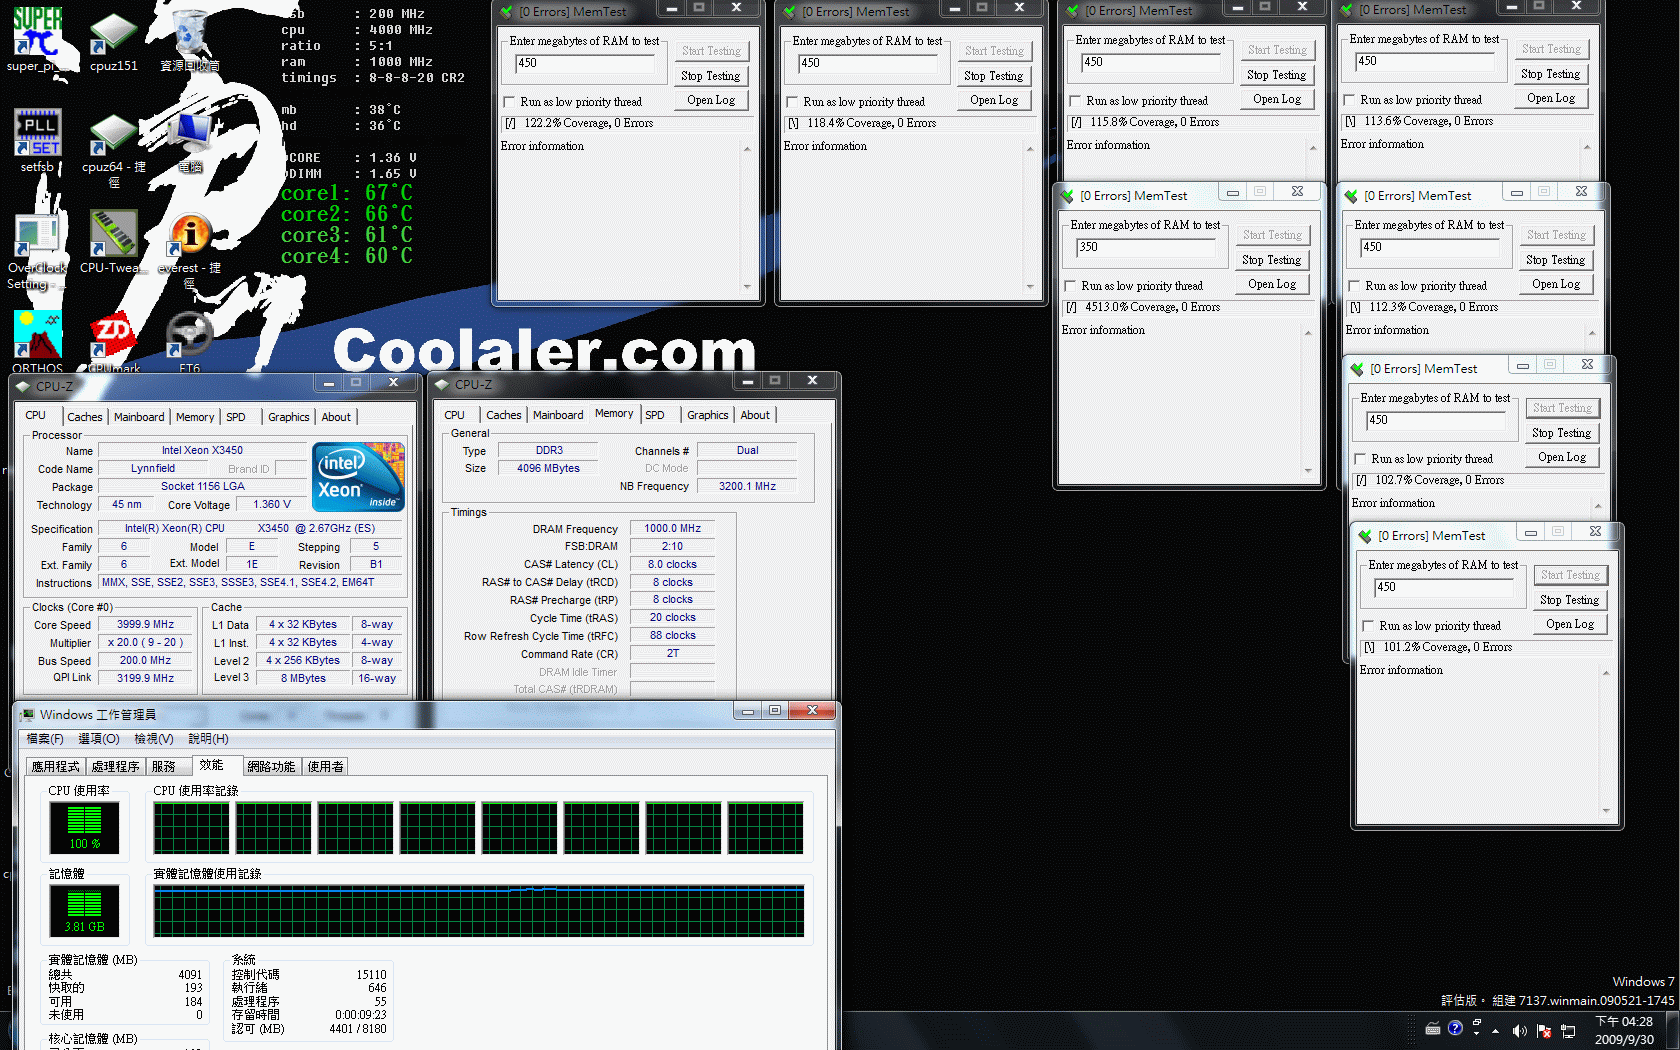Toggle low priority thread in the 4513.0% coverage MemTest
Image resolution: width=1680 pixels, height=1050 pixels.
coord(1071,286)
